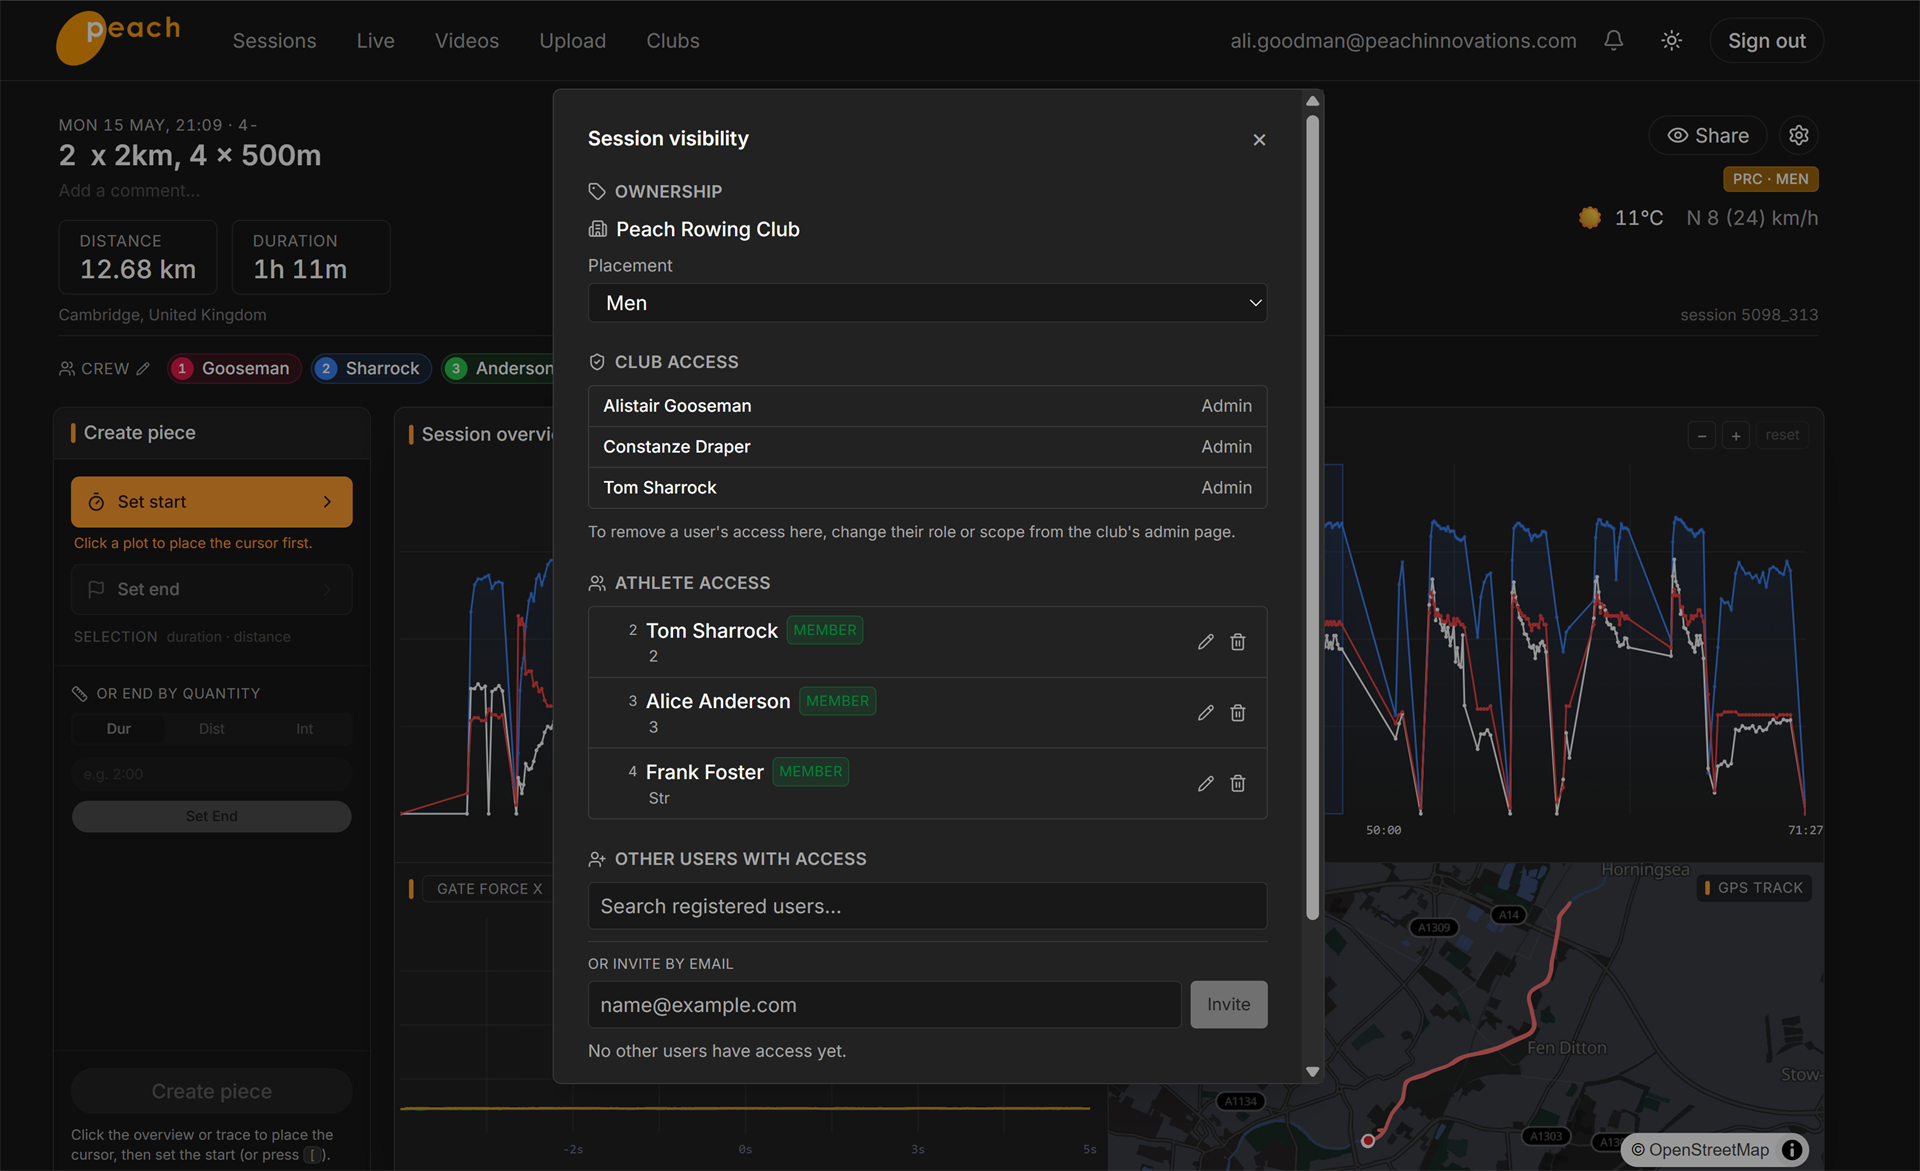Screen dimensions: 1920x1171
Task: Click the GPS track start marker
Action: (x=1368, y=1141)
